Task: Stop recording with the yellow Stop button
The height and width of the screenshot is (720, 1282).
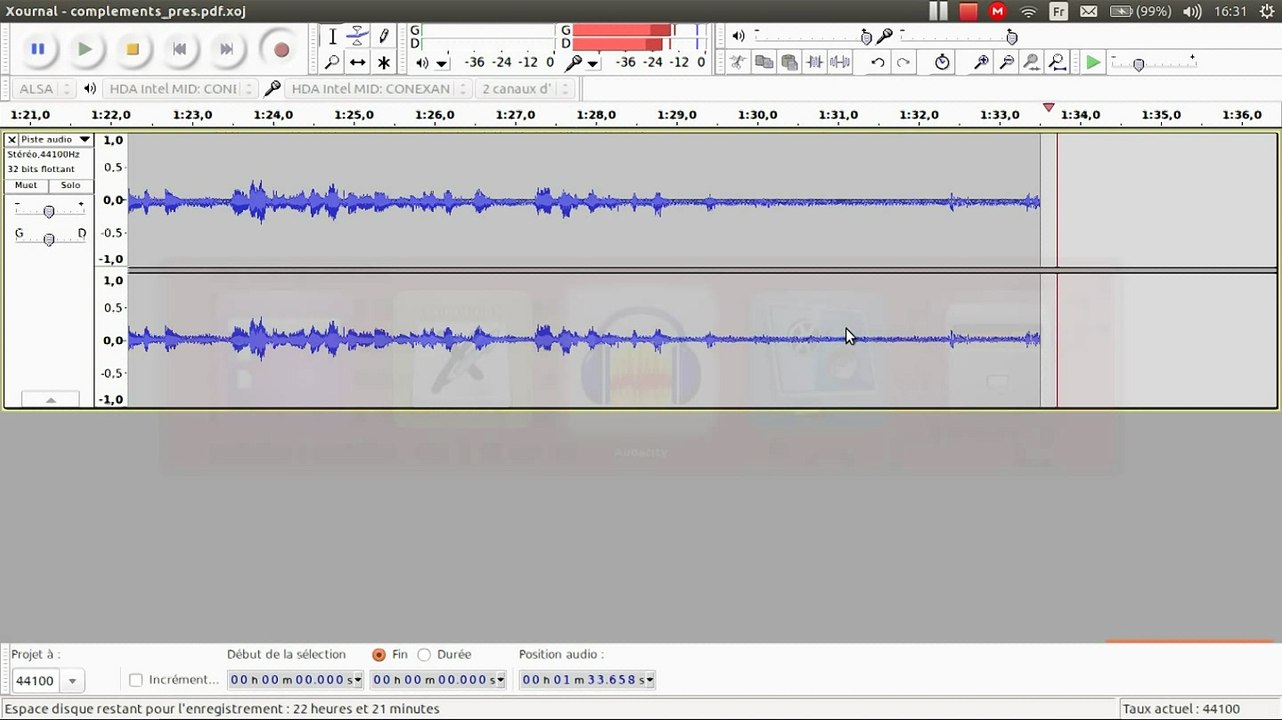Action: [132, 49]
